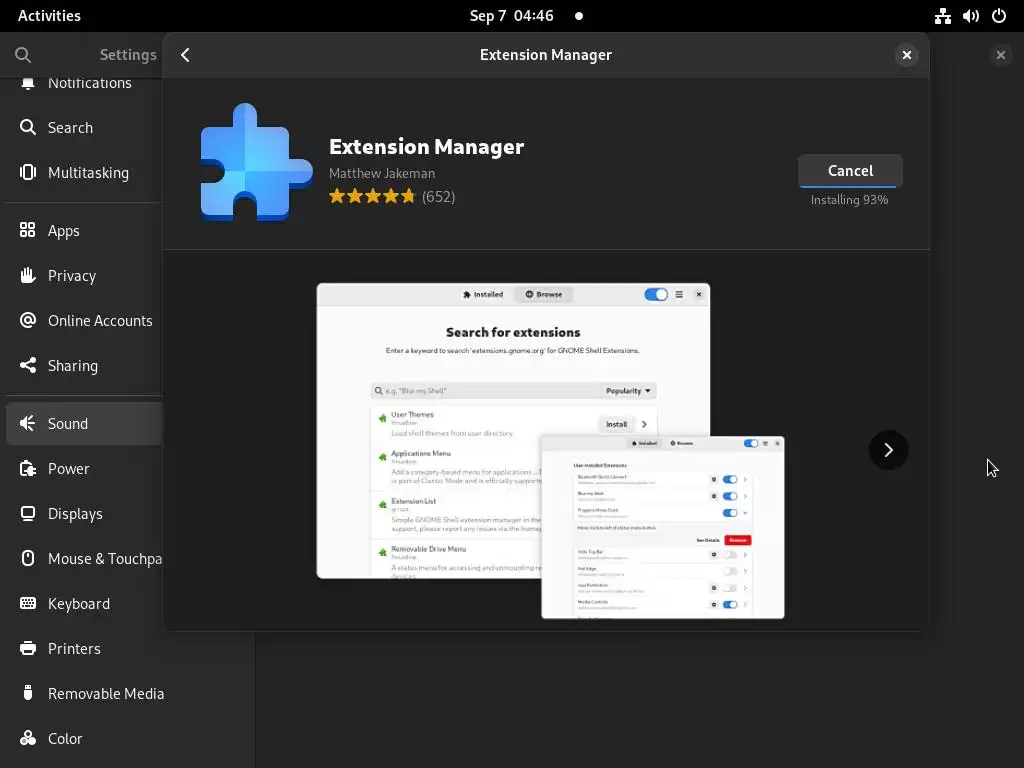
Task: Click the Displays monitor icon
Action: click(27, 513)
